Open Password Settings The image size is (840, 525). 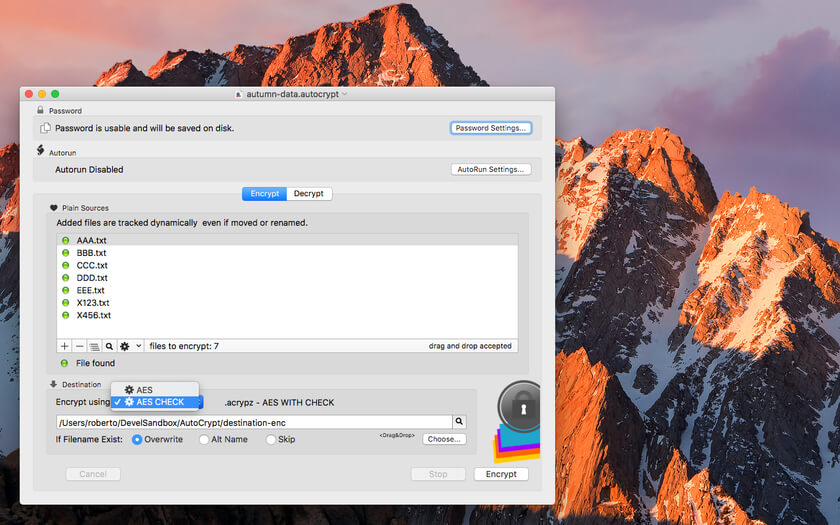click(x=490, y=128)
